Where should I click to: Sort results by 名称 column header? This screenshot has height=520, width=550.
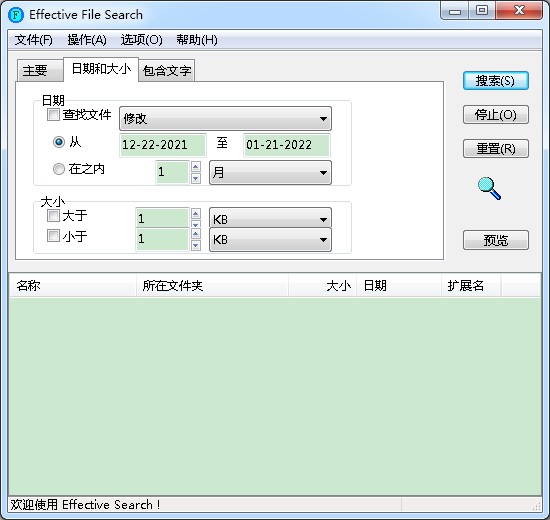(x=73, y=286)
